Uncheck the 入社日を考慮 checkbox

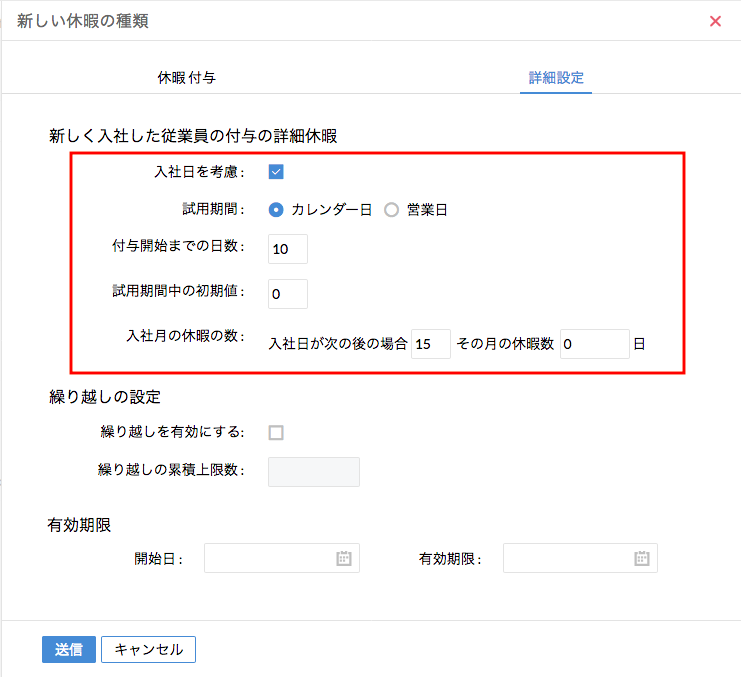pyautogui.click(x=276, y=172)
